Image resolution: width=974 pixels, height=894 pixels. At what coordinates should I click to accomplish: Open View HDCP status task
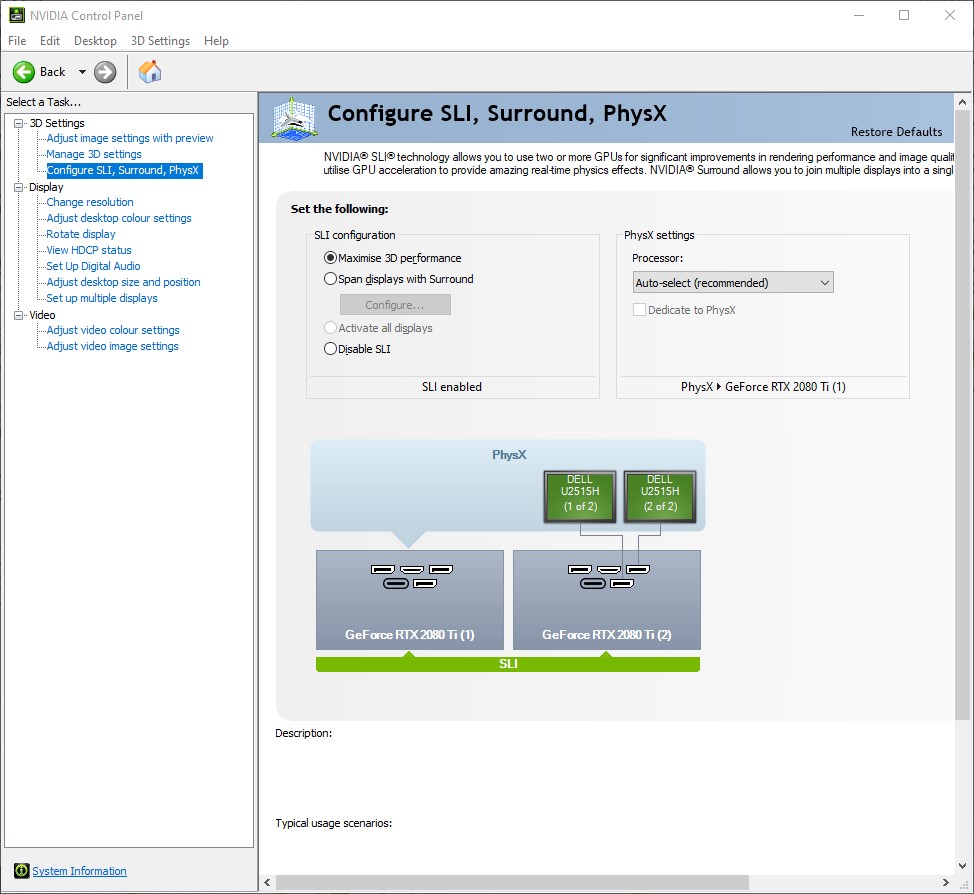click(x=89, y=250)
